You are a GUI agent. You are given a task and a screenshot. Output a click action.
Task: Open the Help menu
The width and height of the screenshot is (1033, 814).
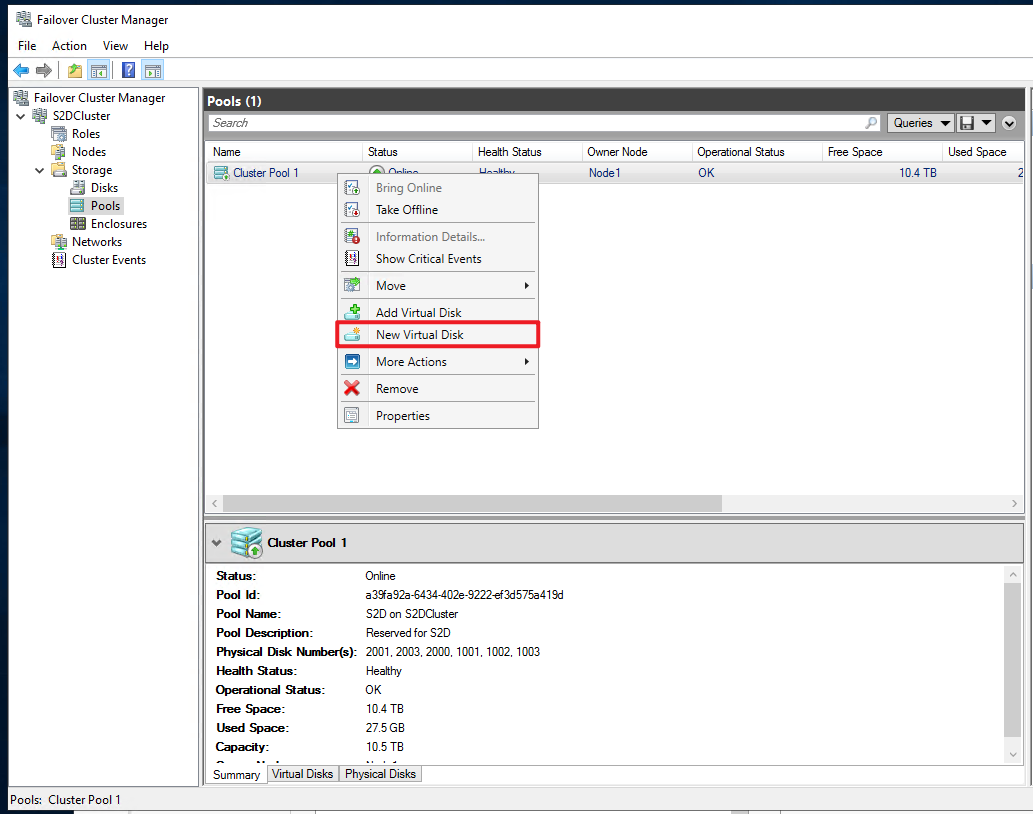[x=156, y=45]
